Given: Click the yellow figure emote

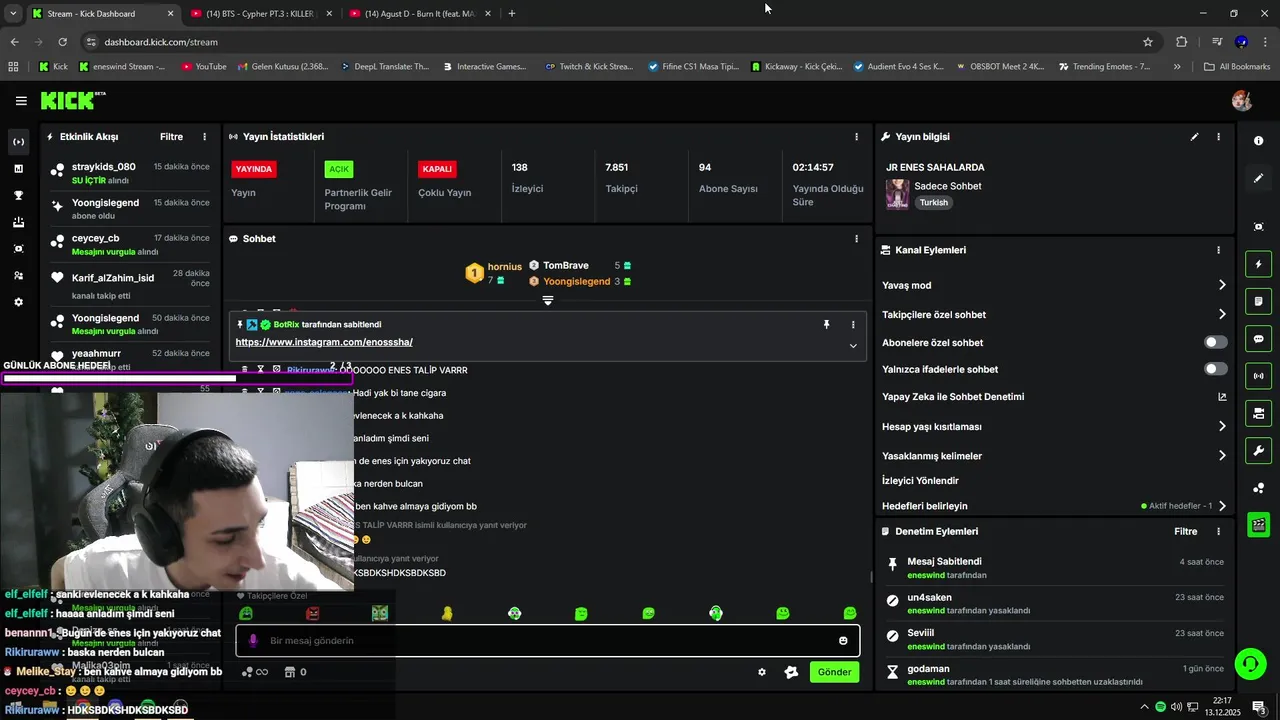Looking at the screenshot, I should (447, 613).
